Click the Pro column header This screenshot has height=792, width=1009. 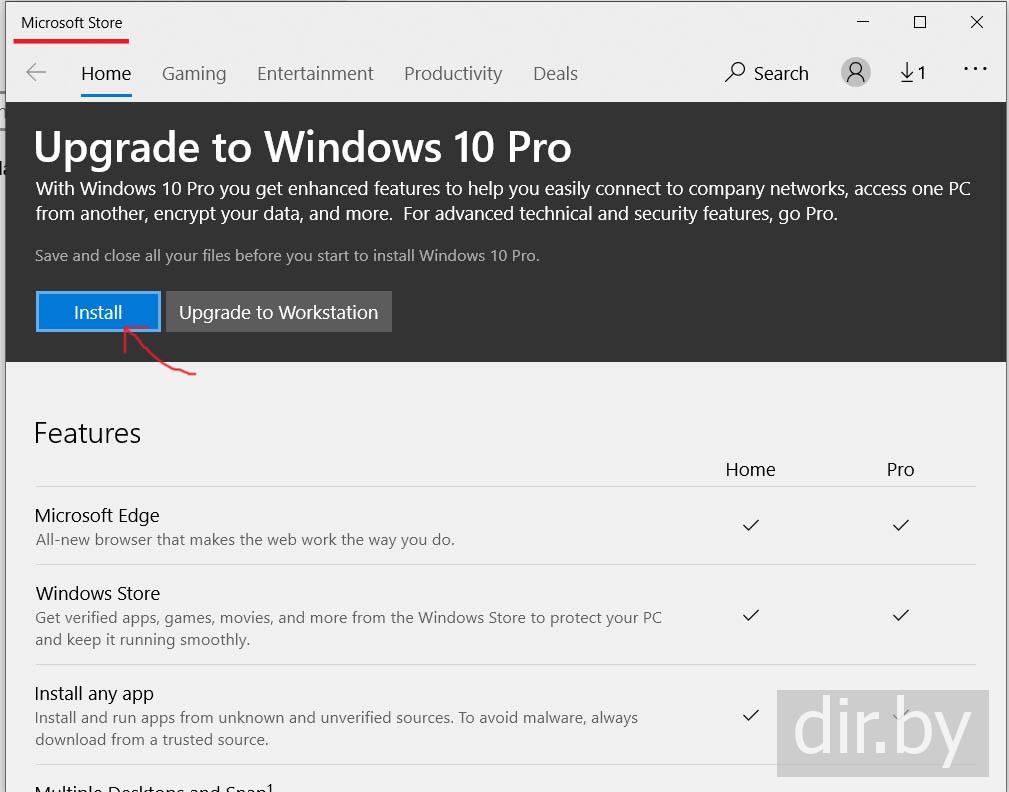900,470
